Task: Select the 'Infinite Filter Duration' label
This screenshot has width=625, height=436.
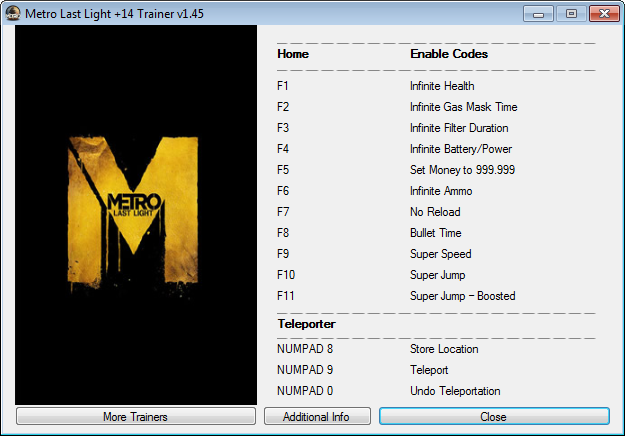Action: click(x=459, y=128)
